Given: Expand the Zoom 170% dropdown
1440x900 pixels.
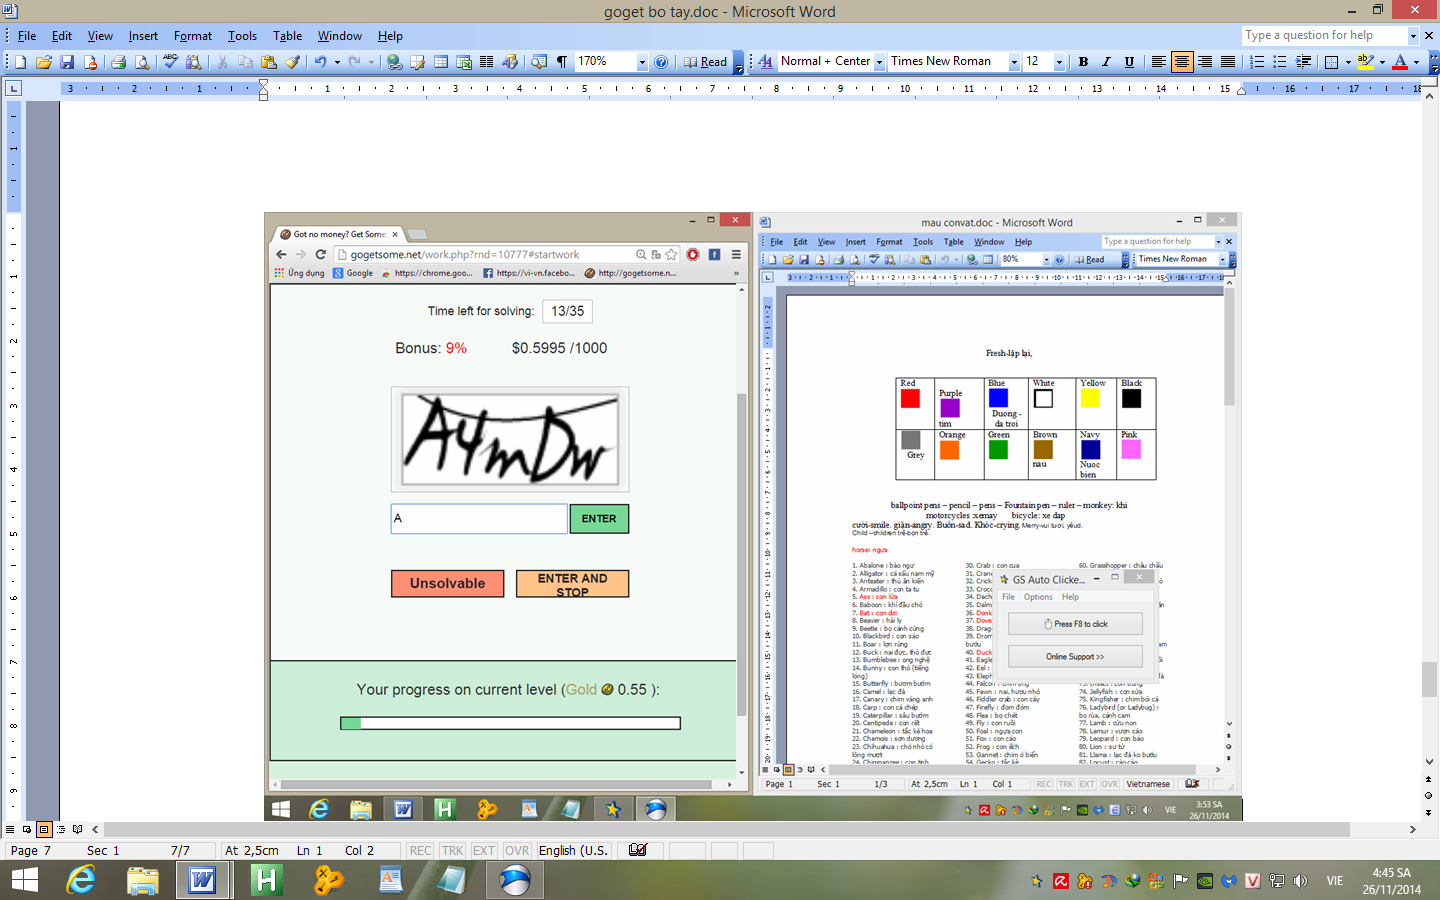Looking at the screenshot, I should tap(642, 62).
